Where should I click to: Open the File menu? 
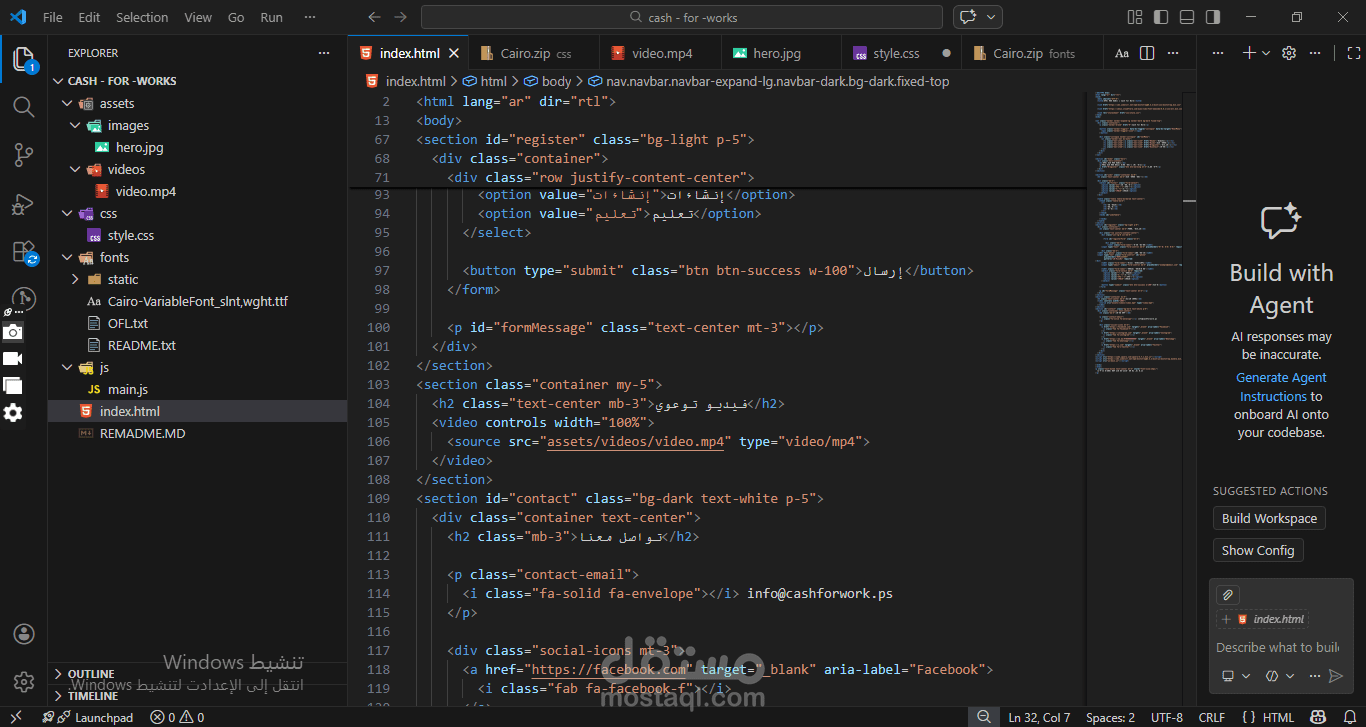(53, 17)
